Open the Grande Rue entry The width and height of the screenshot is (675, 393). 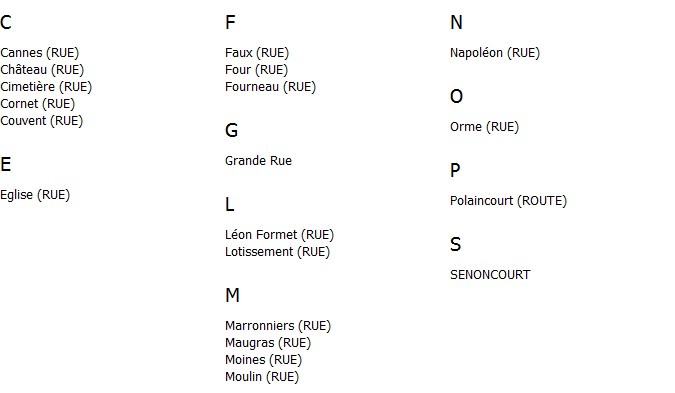pos(258,161)
